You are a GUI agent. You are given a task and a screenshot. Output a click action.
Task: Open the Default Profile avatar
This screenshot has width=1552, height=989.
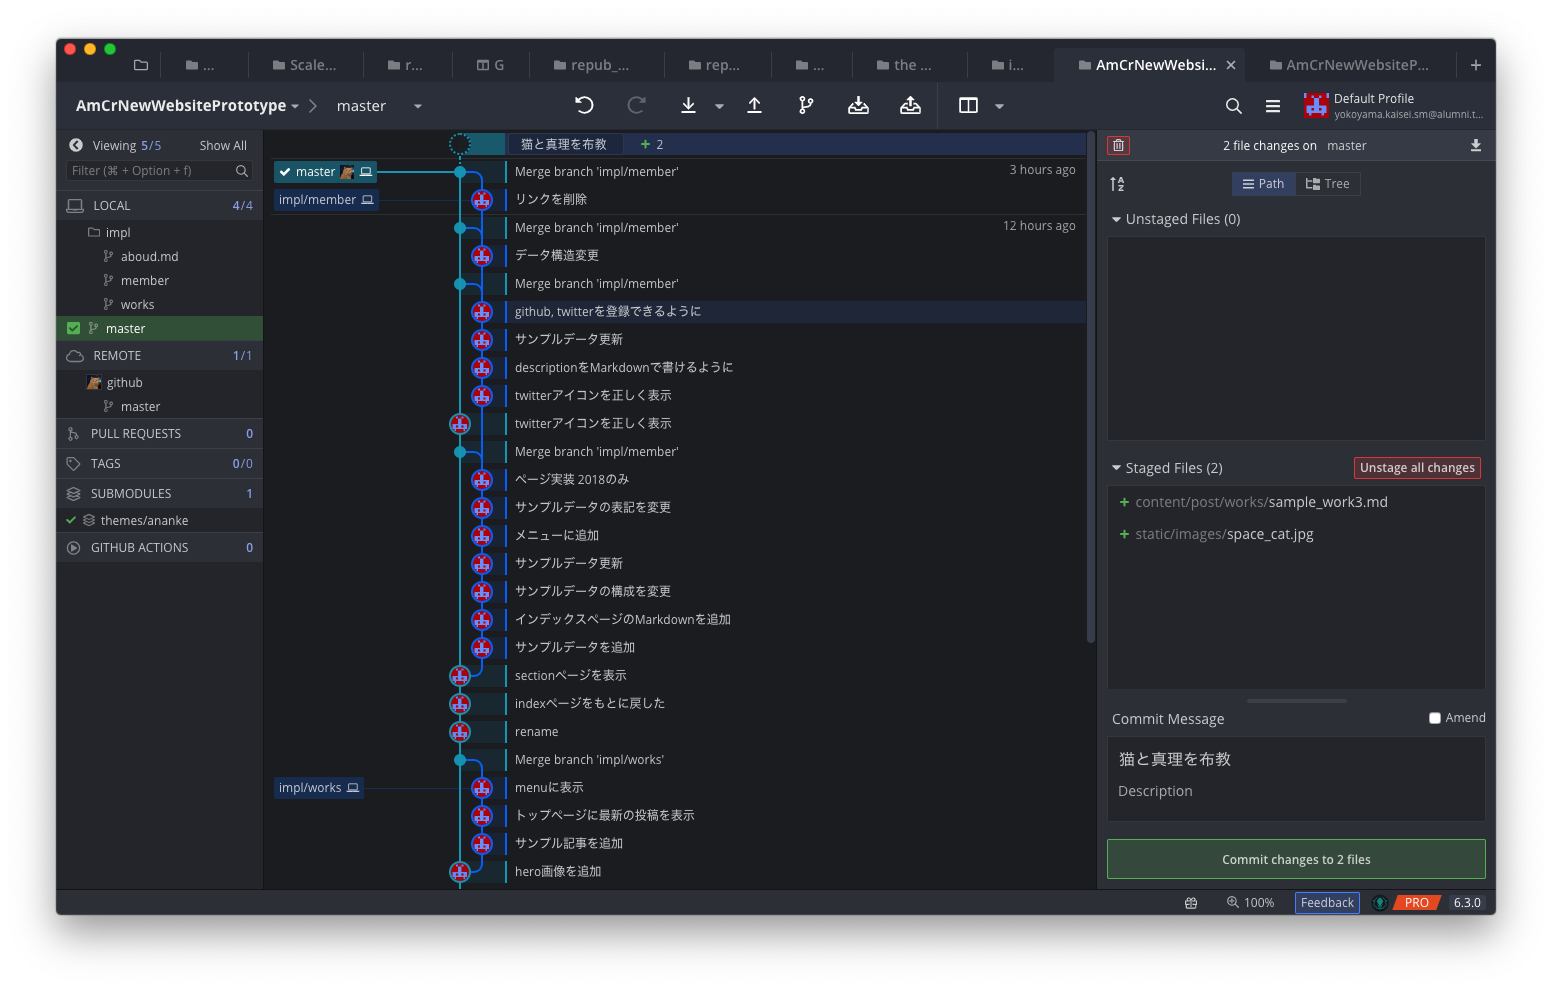coord(1316,105)
